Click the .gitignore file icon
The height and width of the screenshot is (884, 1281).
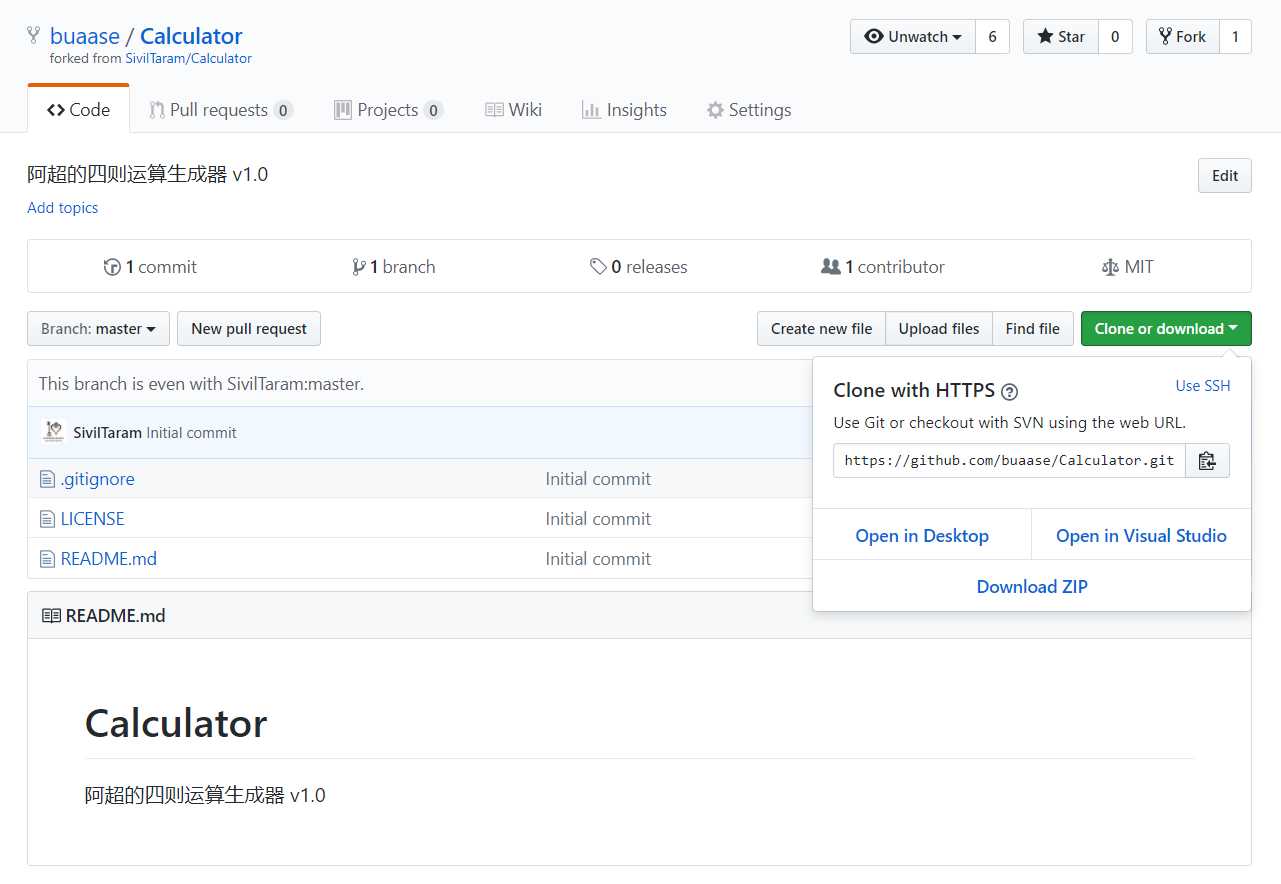[x=47, y=479]
